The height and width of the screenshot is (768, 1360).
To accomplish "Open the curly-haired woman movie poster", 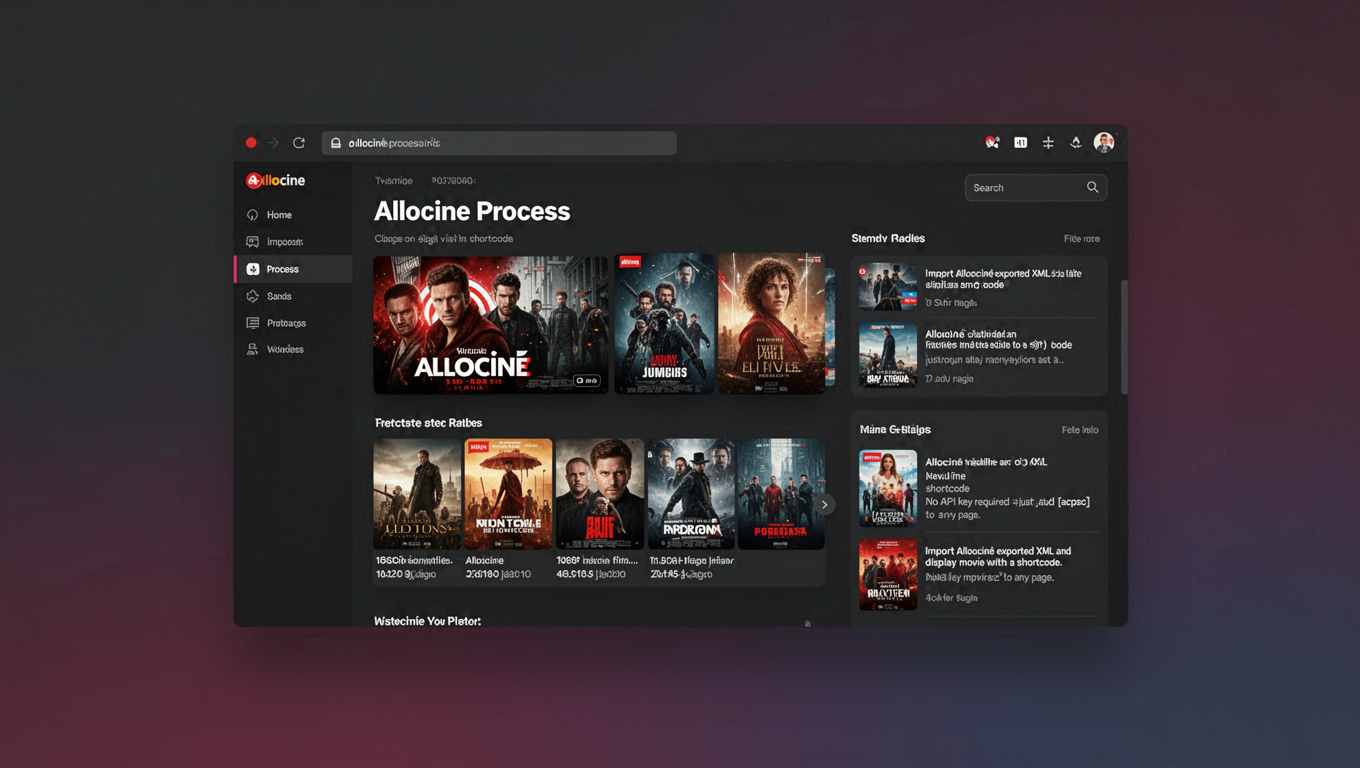I will [x=771, y=323].
